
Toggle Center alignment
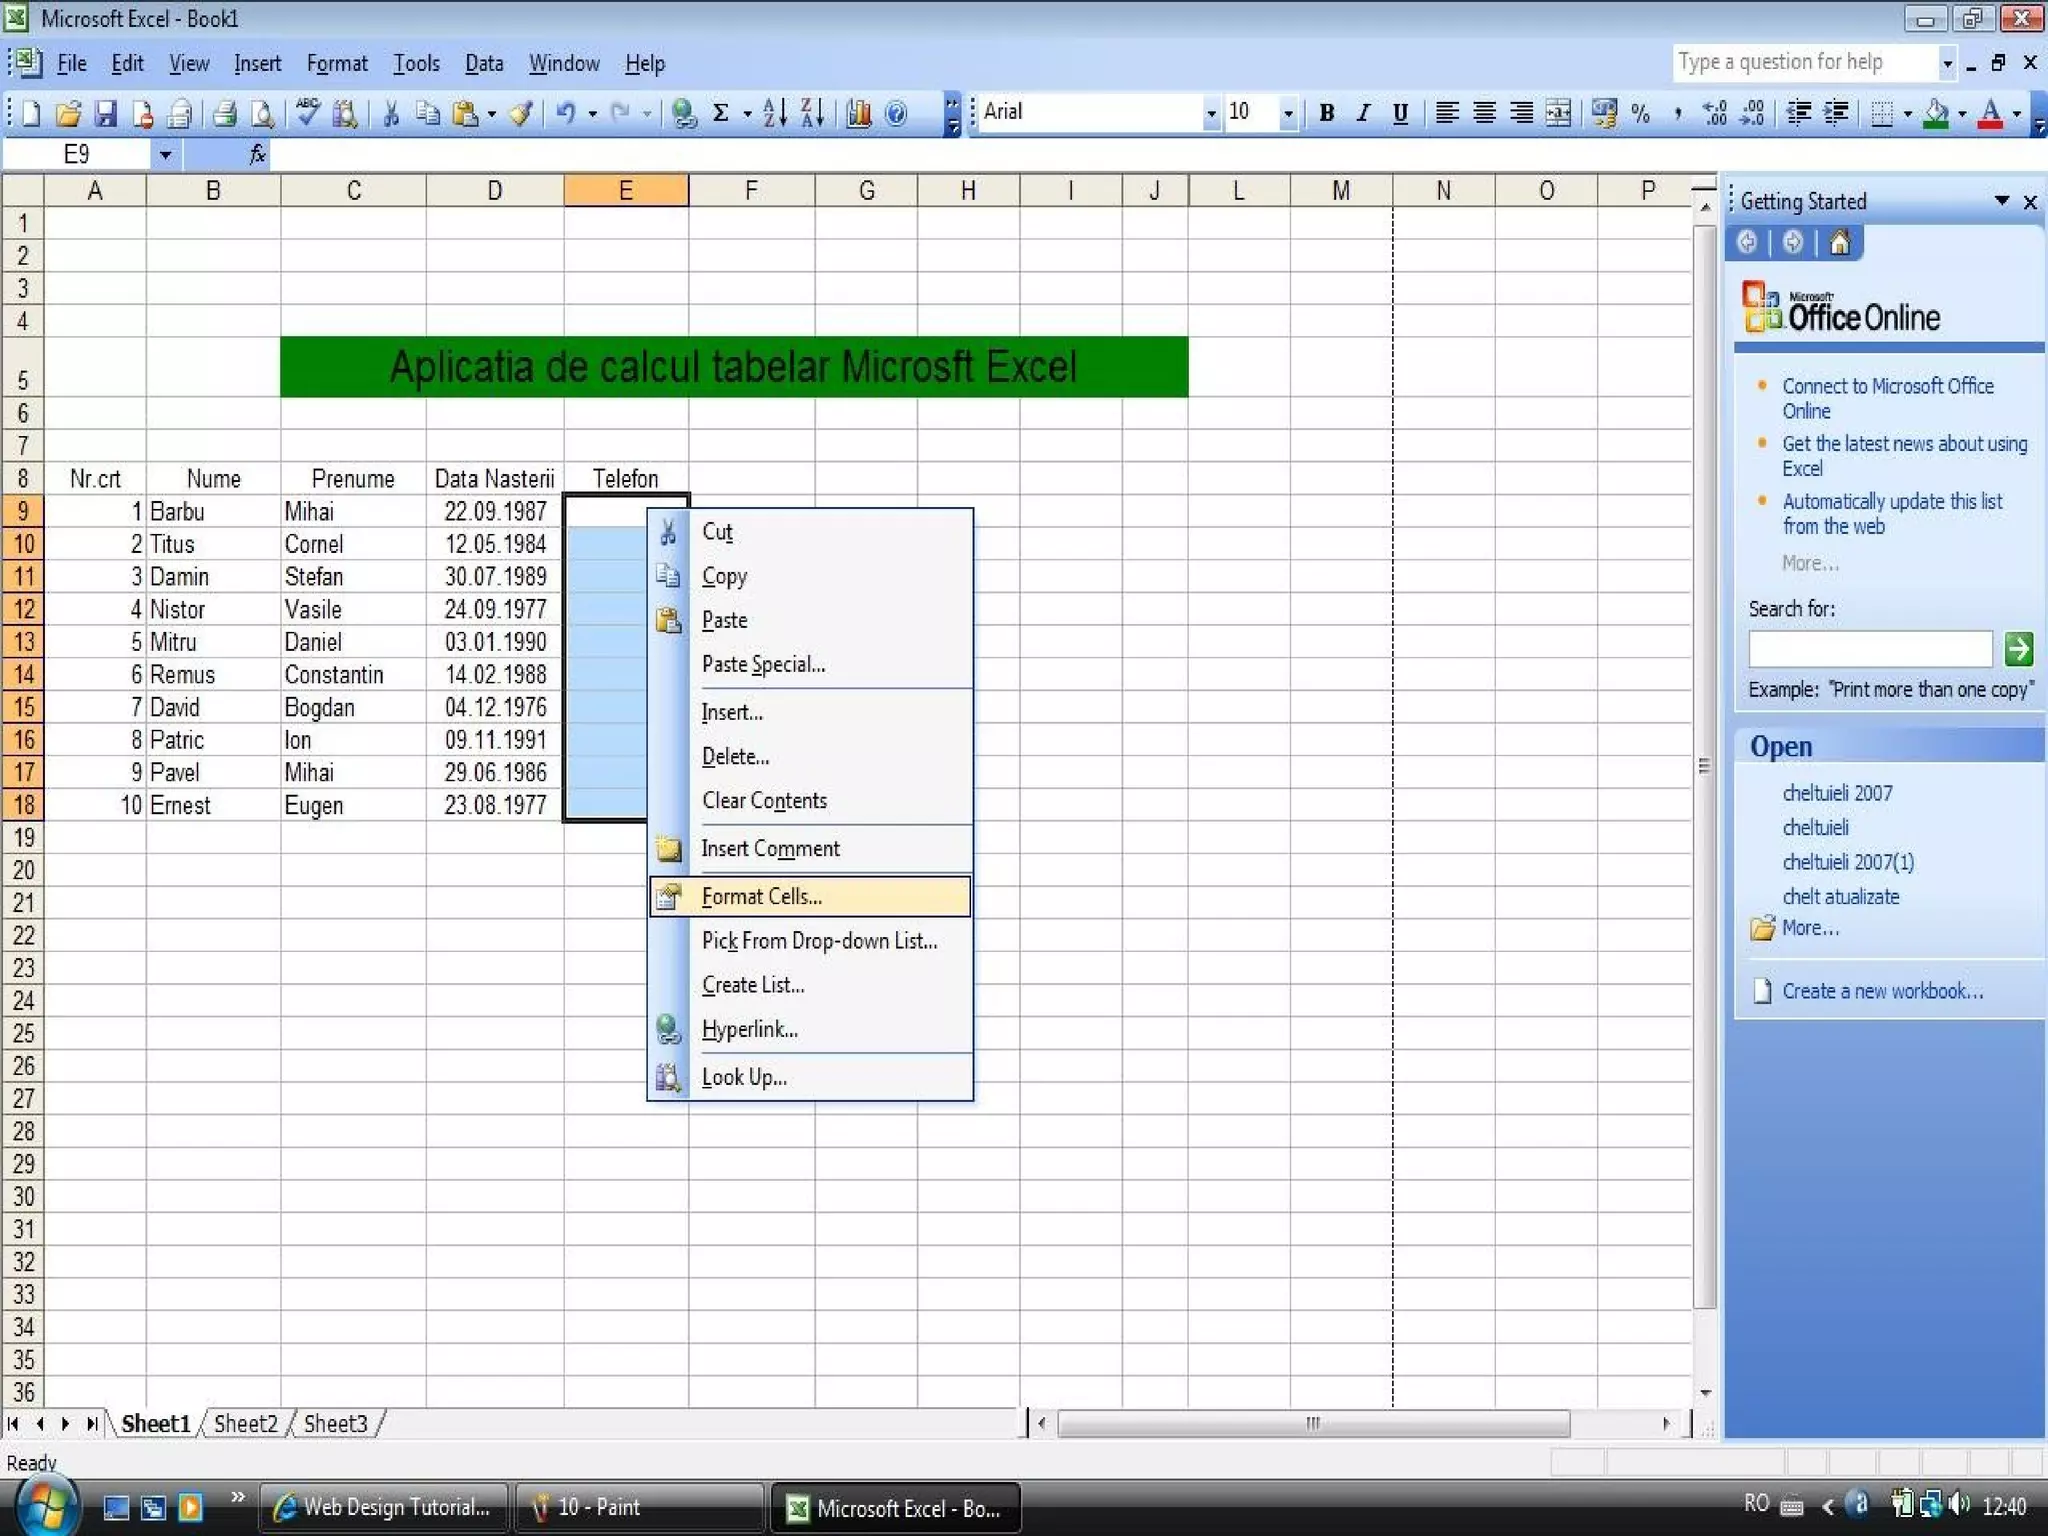(1484, 113)
